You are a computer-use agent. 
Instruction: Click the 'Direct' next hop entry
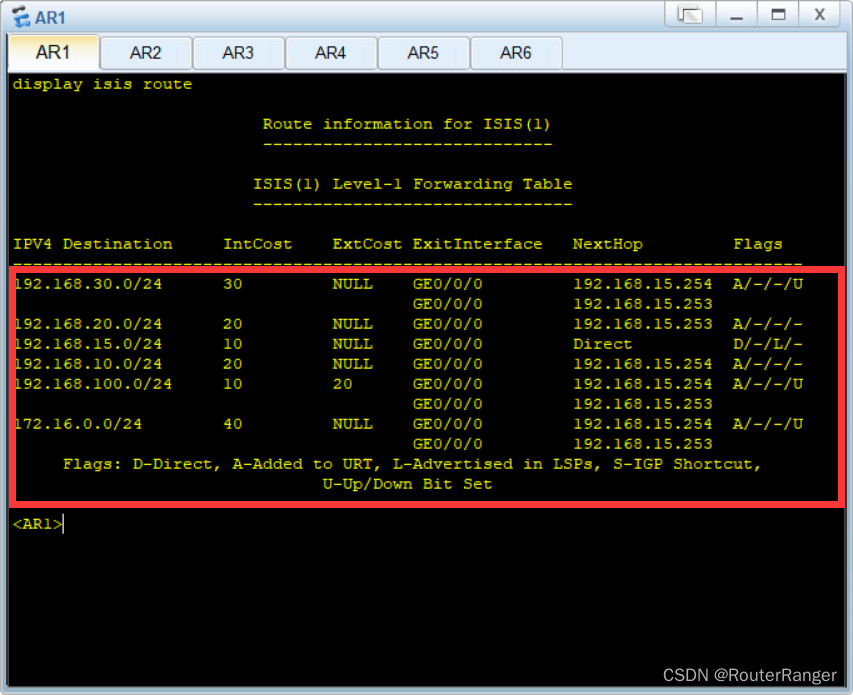point(603,344)
